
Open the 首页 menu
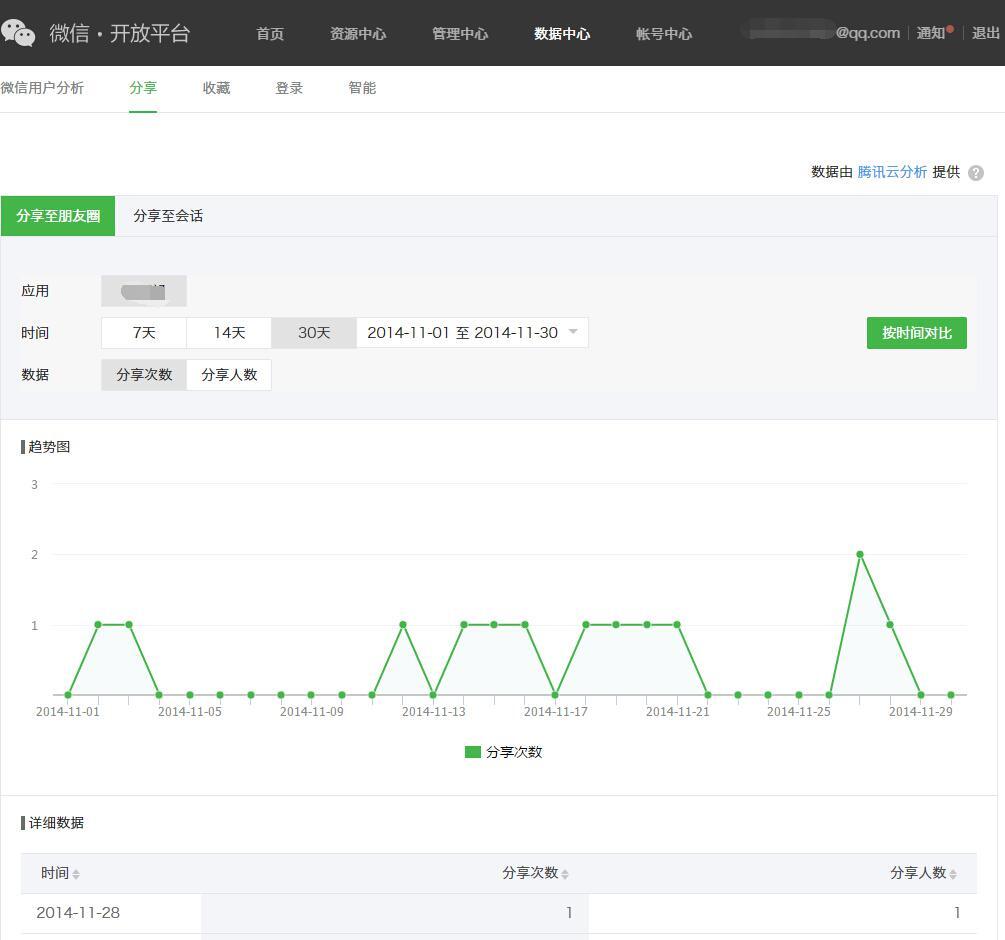click(270, 33)
